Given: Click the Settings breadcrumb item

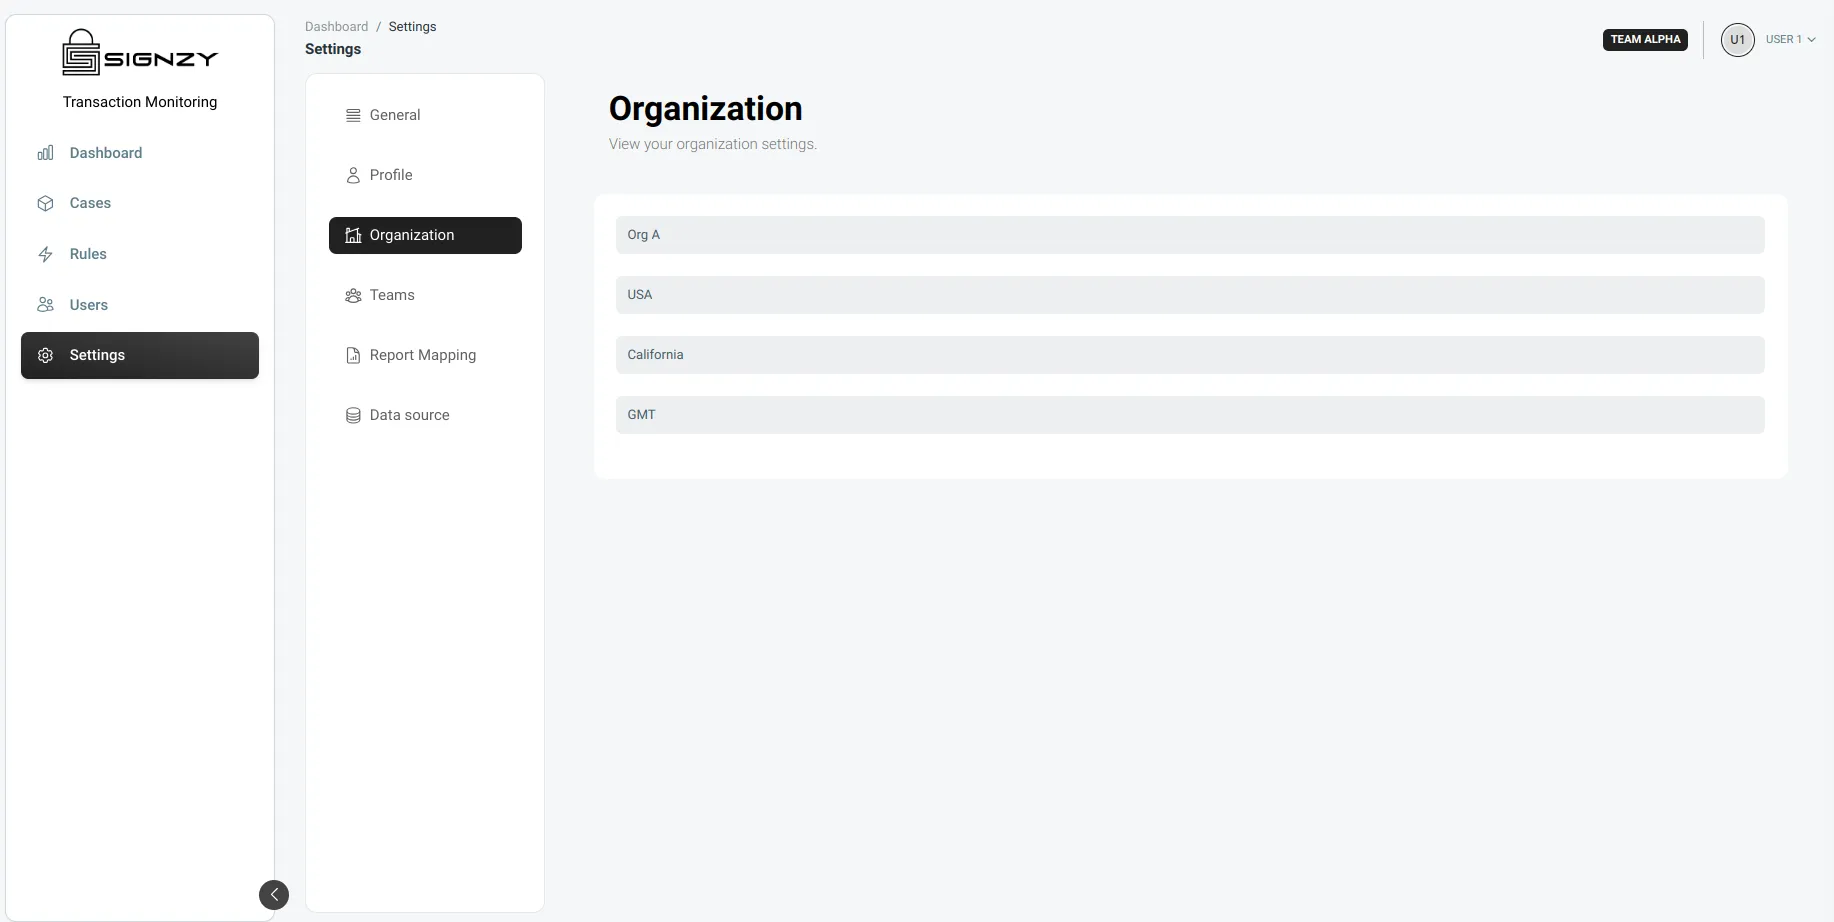Looking at the screenshot, I should [x=412, y=27].
